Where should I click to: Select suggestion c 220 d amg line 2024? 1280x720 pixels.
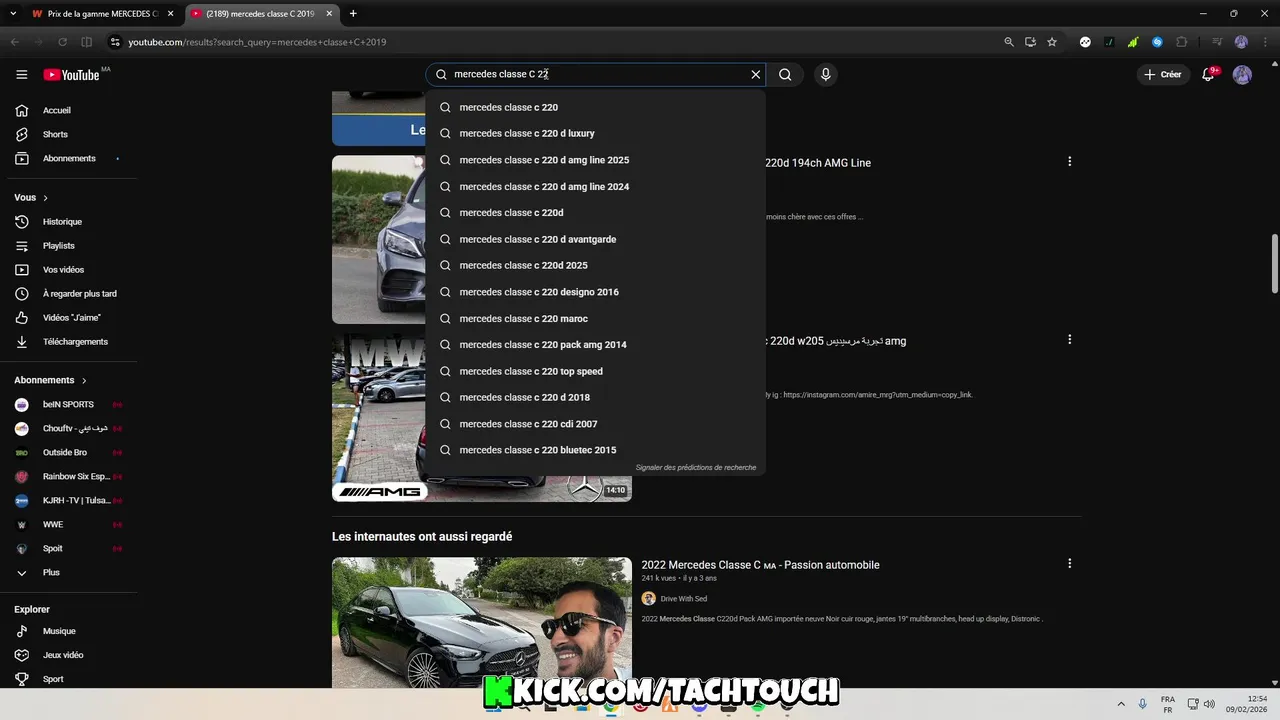pos(595,186)
